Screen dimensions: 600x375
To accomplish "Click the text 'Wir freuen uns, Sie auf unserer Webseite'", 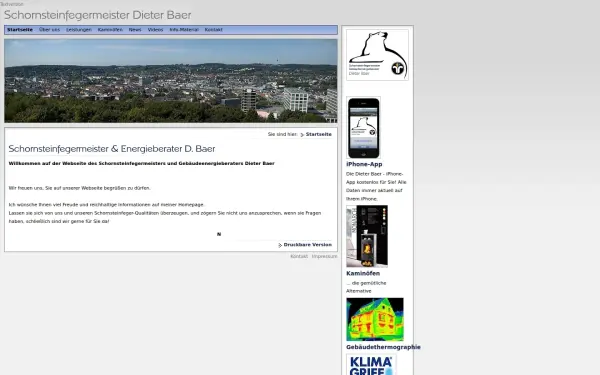I will [x=80, y=188].
